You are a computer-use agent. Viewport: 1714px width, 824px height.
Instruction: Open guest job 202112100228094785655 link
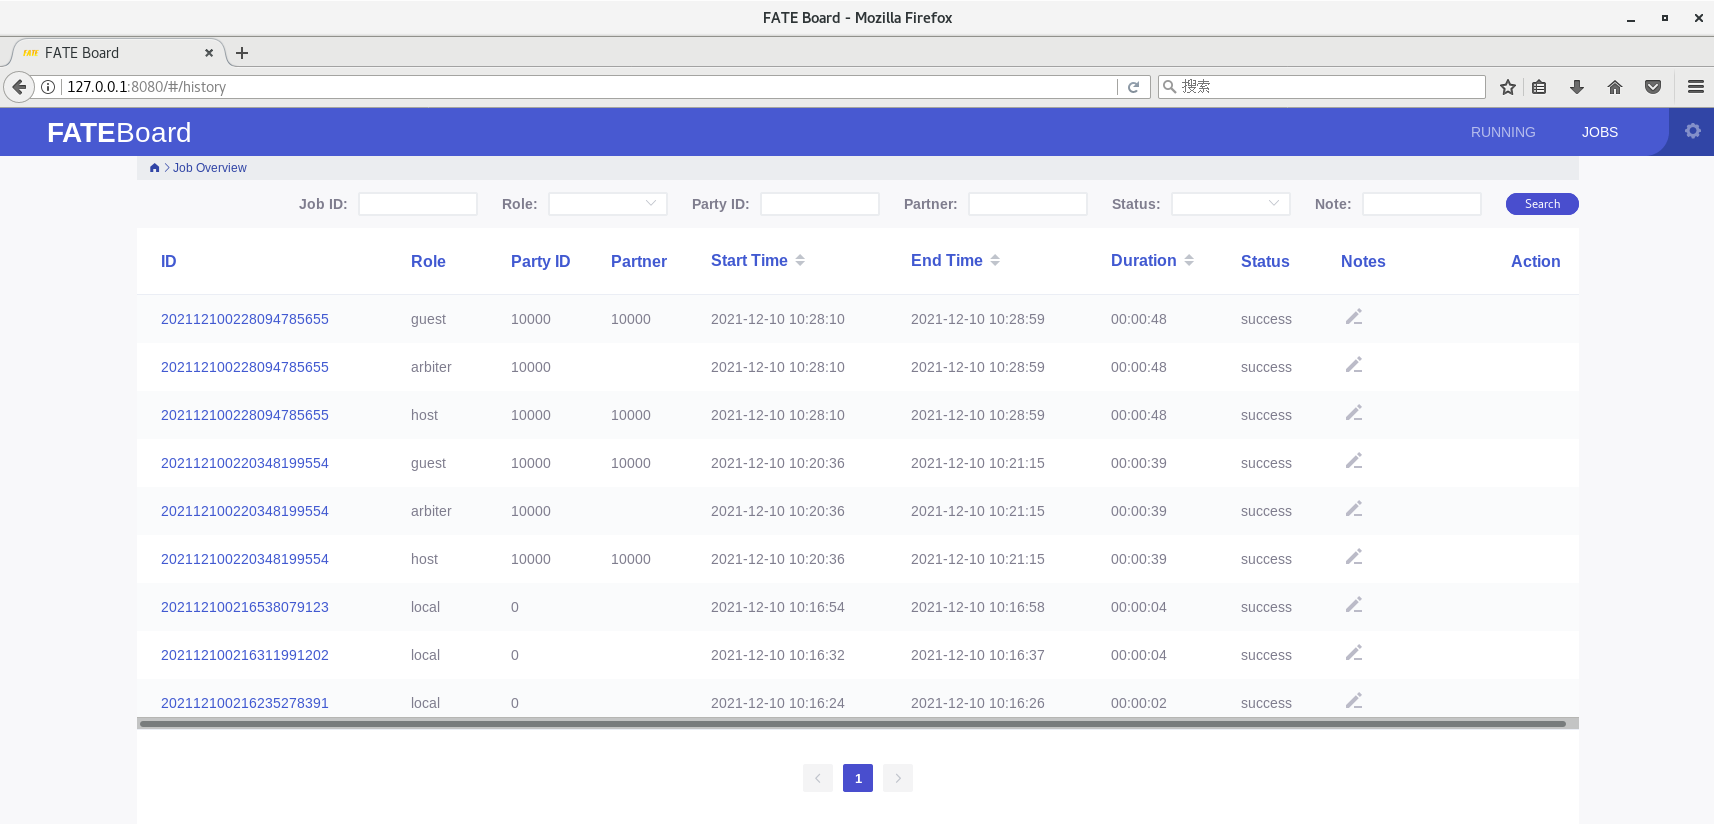[x=245, y=319]
